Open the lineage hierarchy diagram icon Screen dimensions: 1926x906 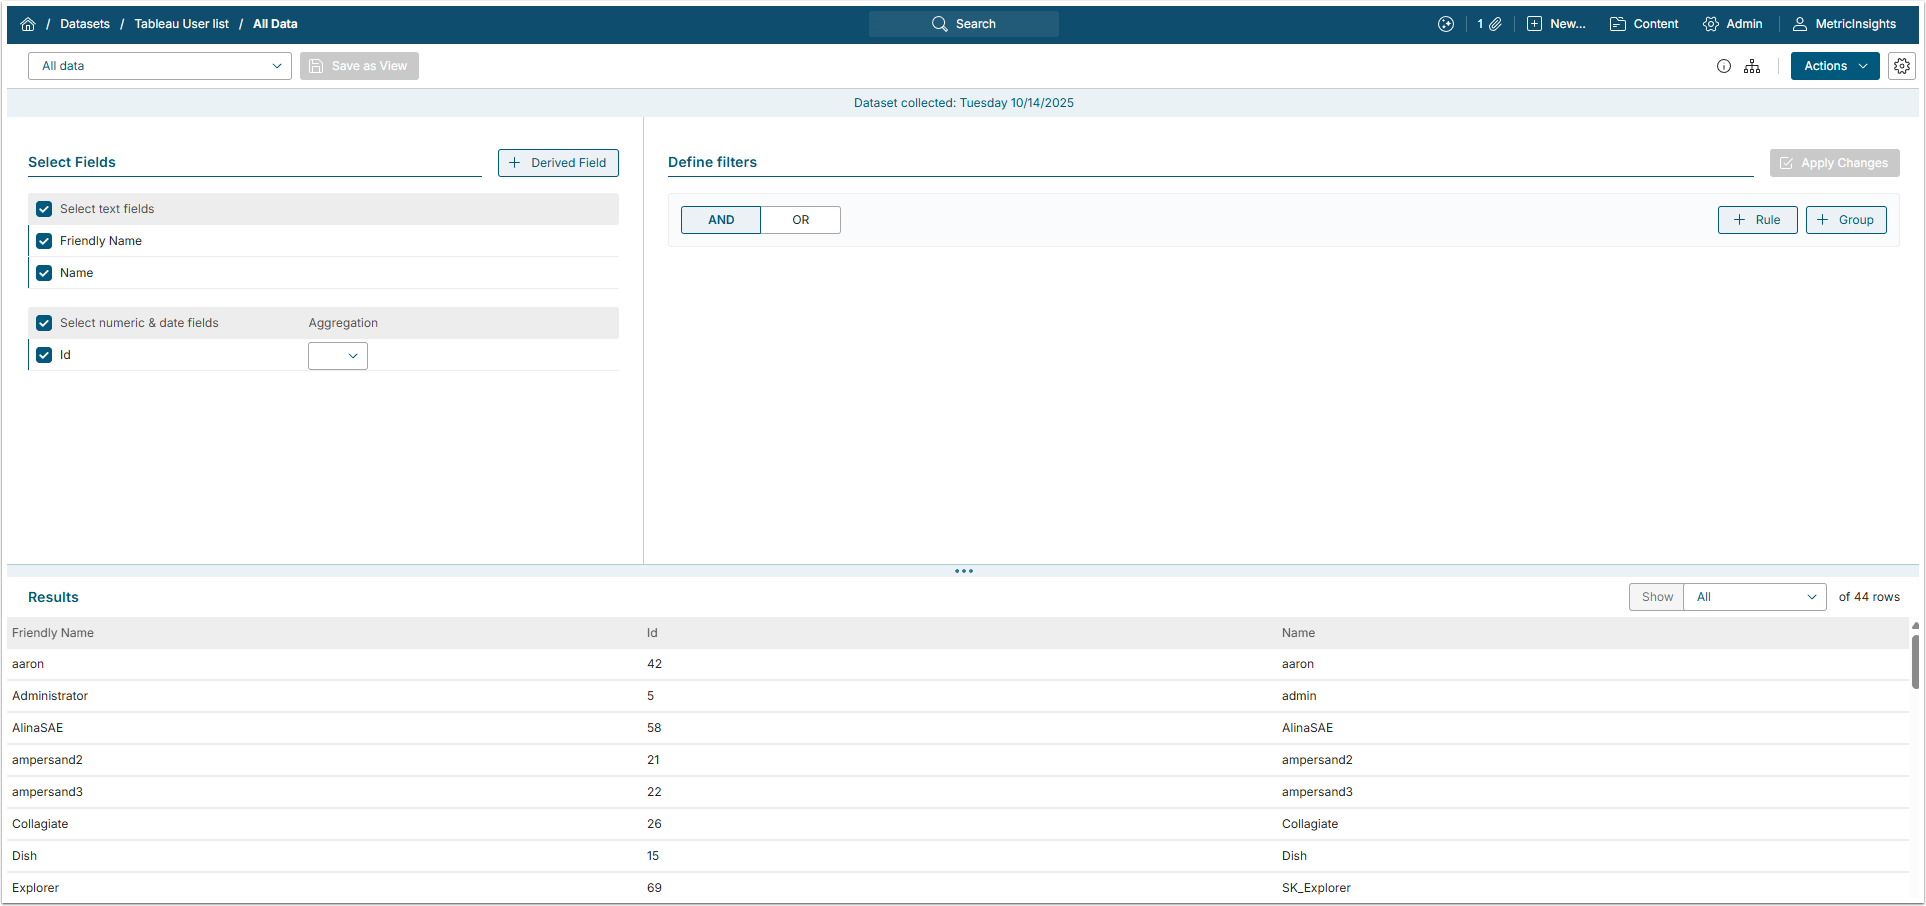tap(1752, 66)
